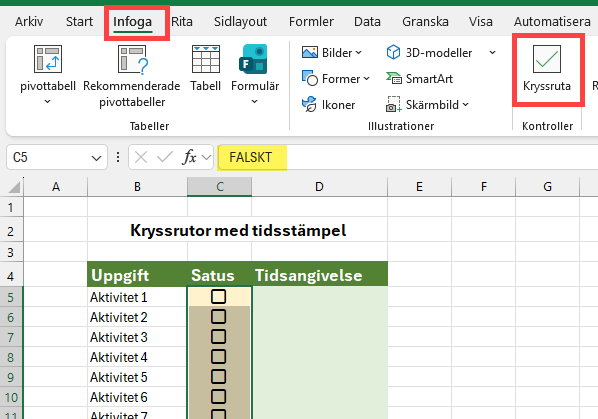Click the title Kryssrutor med tidsstämpel
The width and height of the screenshot is (598, 419).
[238, 230]
